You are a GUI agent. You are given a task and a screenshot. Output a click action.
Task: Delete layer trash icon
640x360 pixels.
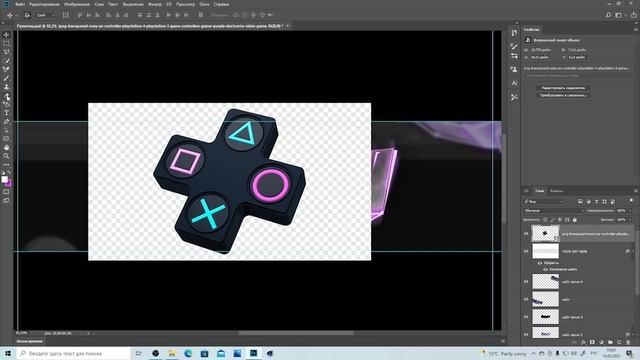pyautogui.click(x=628, y=342)
